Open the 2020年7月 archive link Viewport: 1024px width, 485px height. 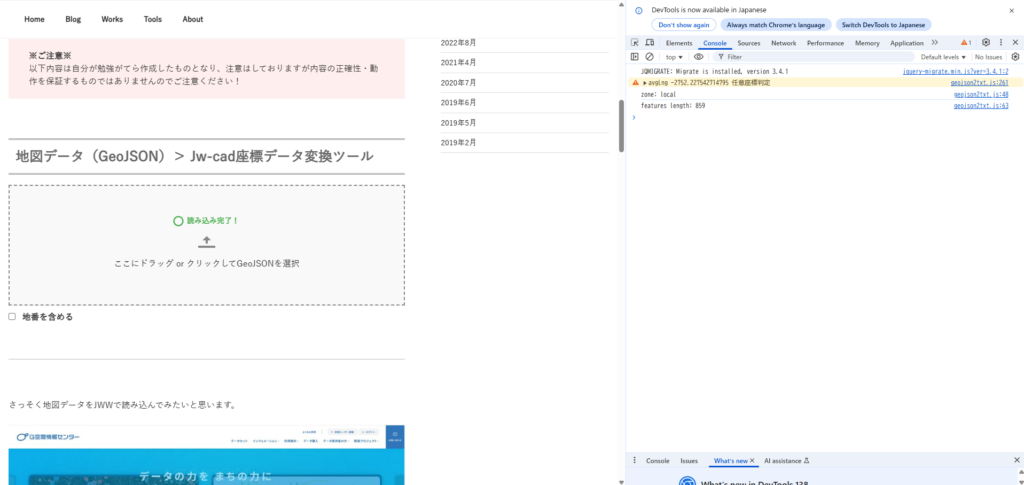(x=458, y=83)
